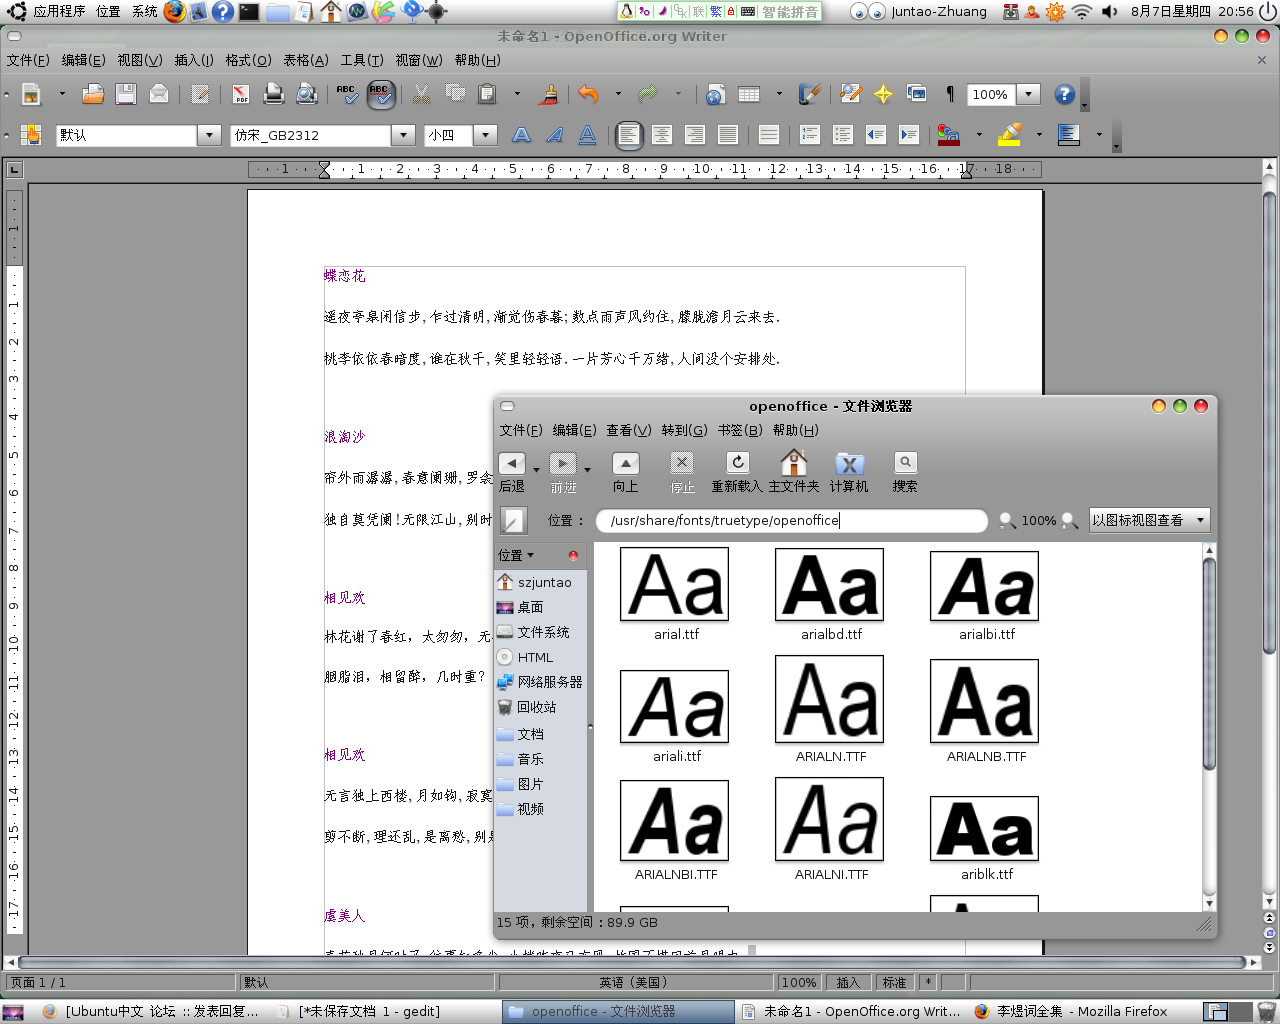Select 回收站 in the file browser sidebar

click(x=537, y=707)
